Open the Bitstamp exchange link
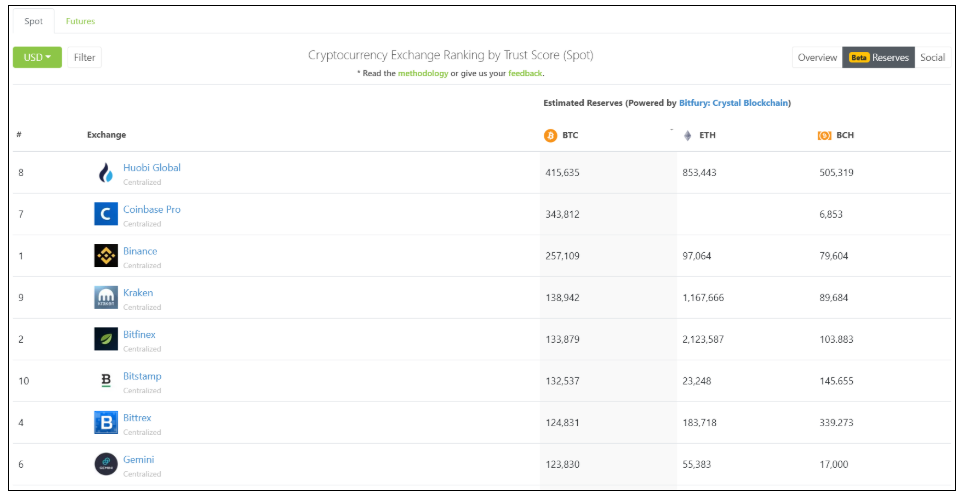This screenshot has width=961, height=498. pyautogui.click(x=142, y=375)
